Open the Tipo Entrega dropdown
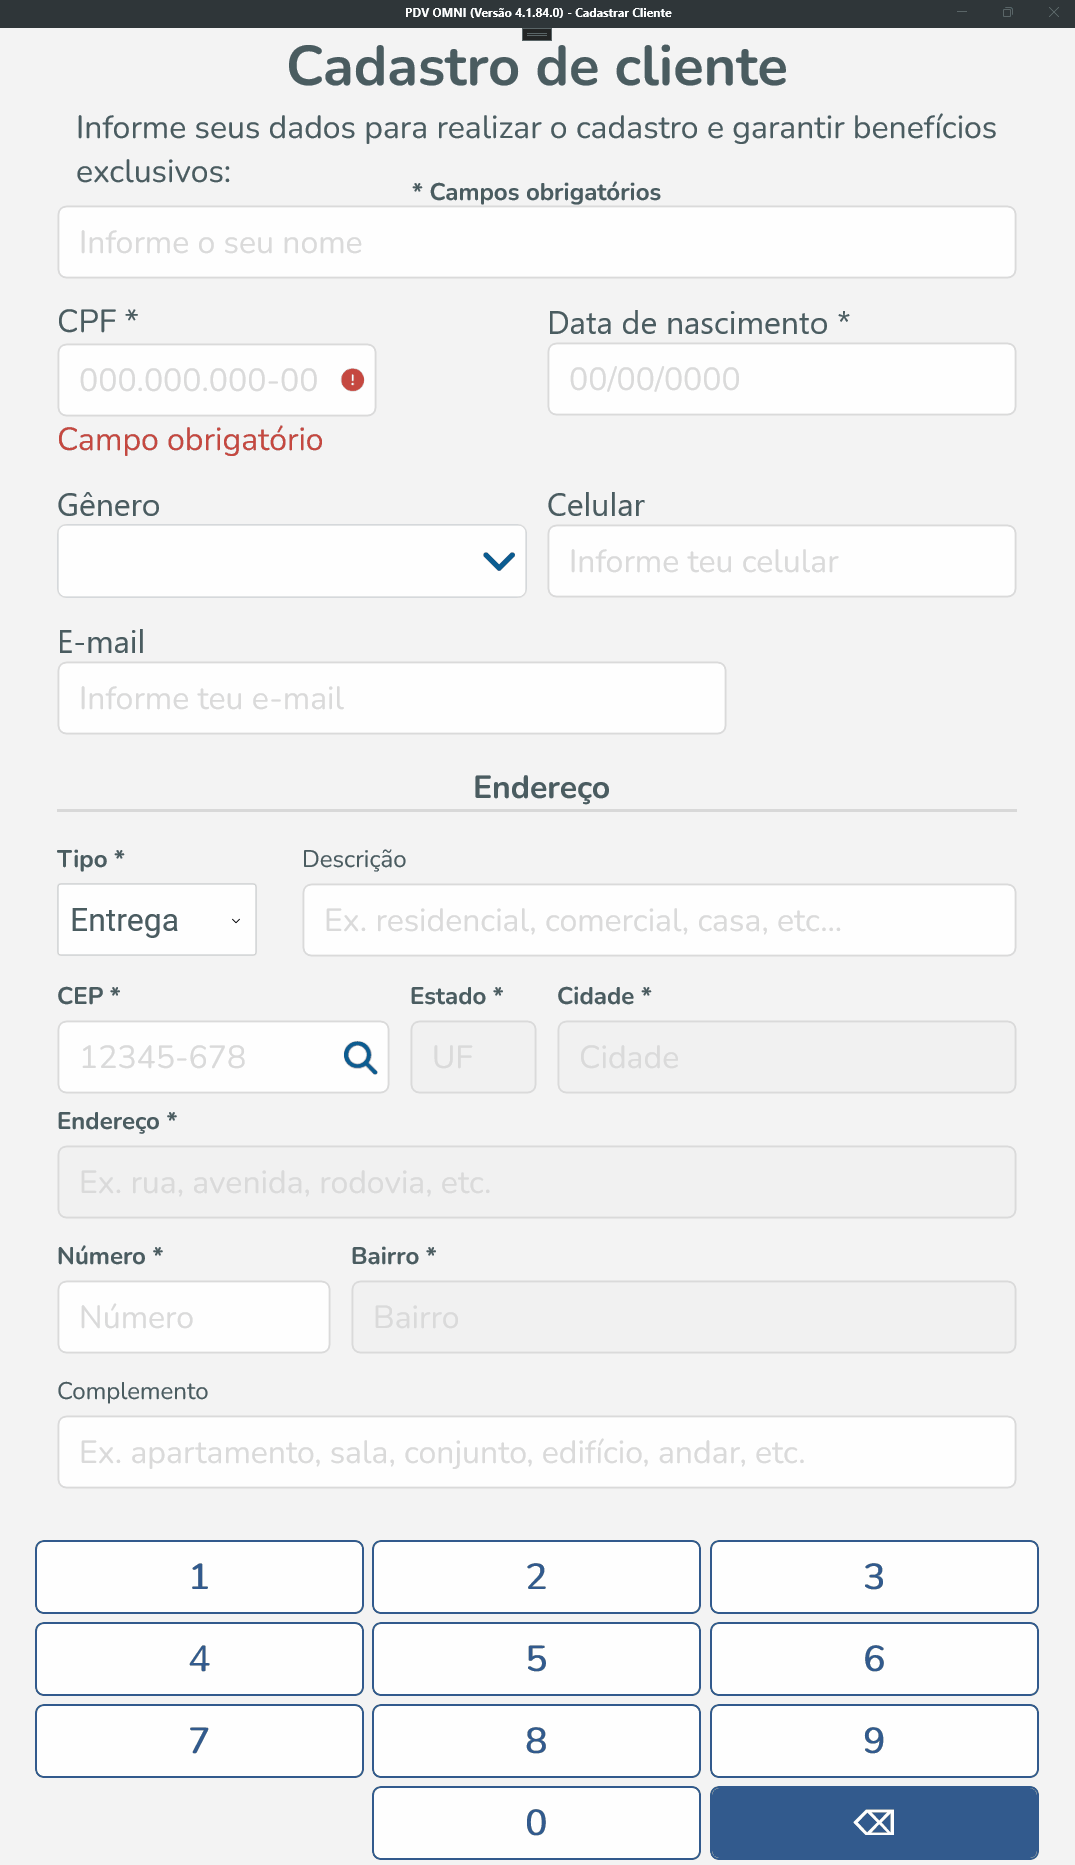 coord(157,920)
